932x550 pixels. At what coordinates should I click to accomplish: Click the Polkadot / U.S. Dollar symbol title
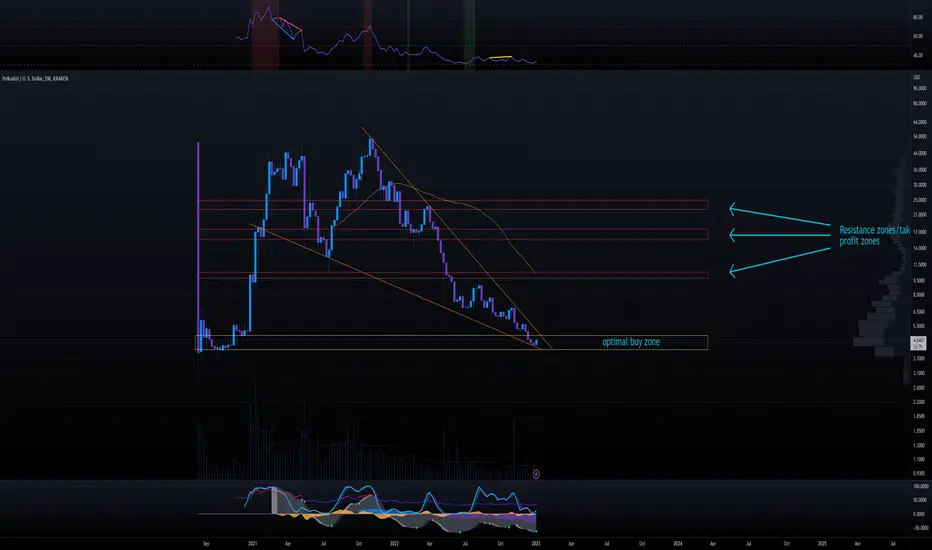tap(35, 78)
